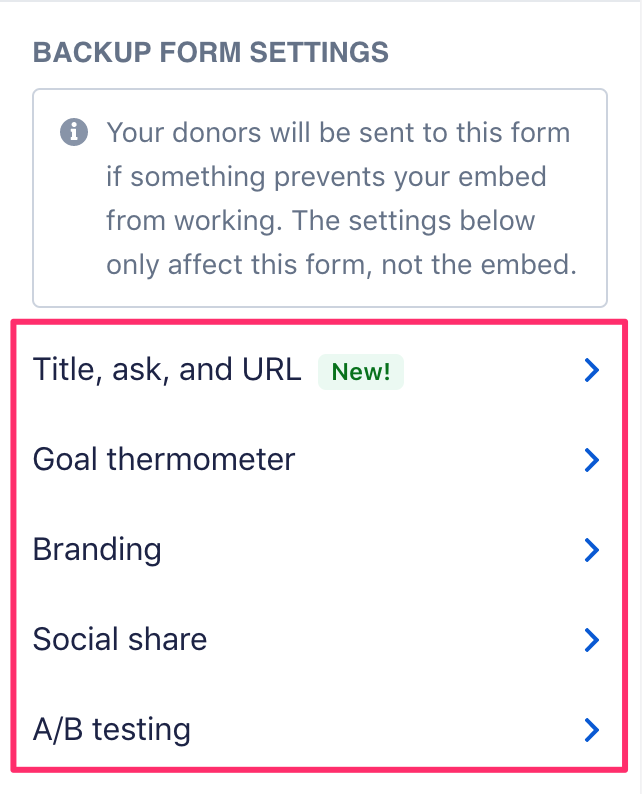The width and height of the screenshot is (642, 794).
Task: Click the "only affect this form" line
Action: [x=340, y=265]
